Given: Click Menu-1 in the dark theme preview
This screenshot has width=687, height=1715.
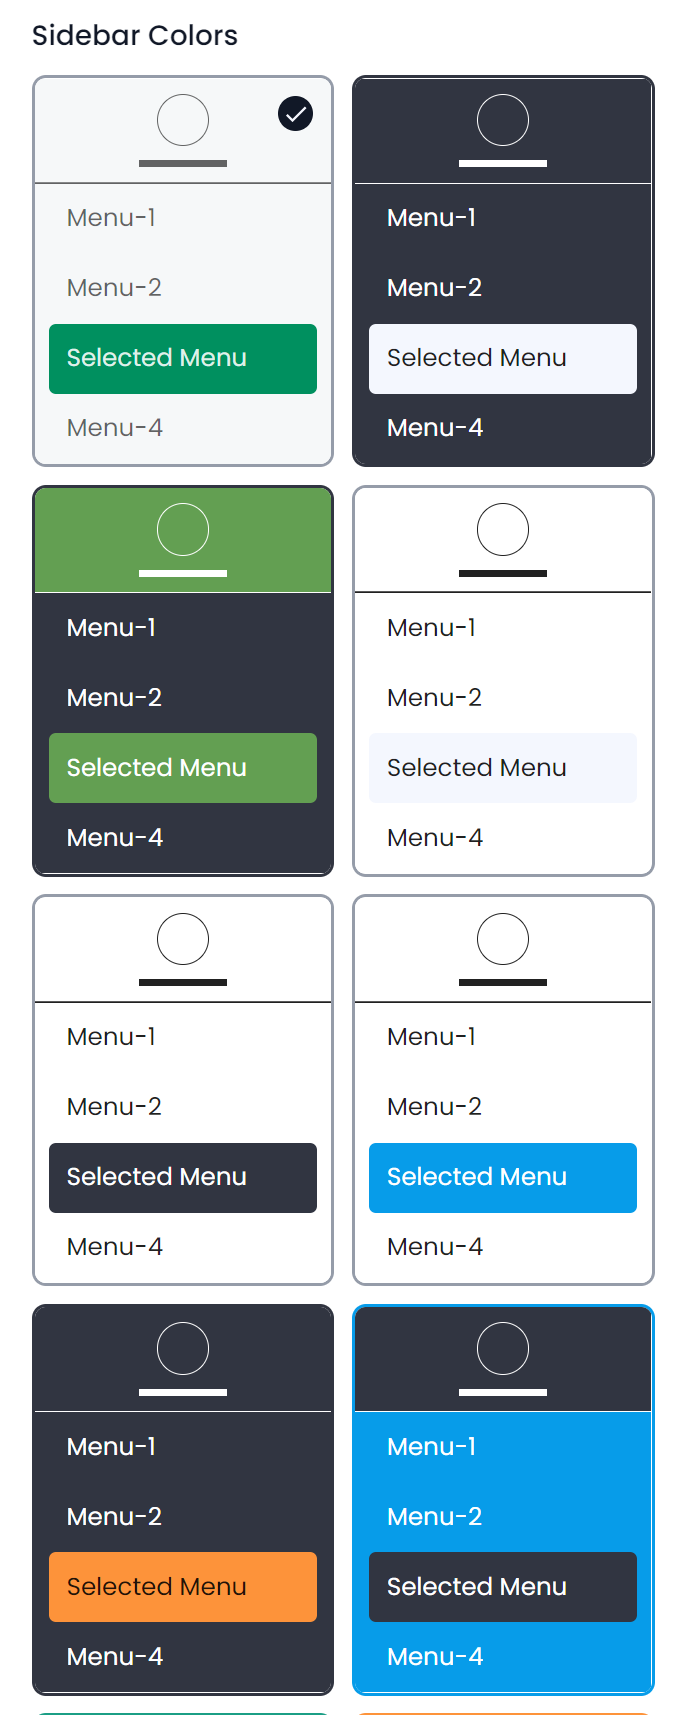Looking at the screenshot, I should [x=431, y=218].
